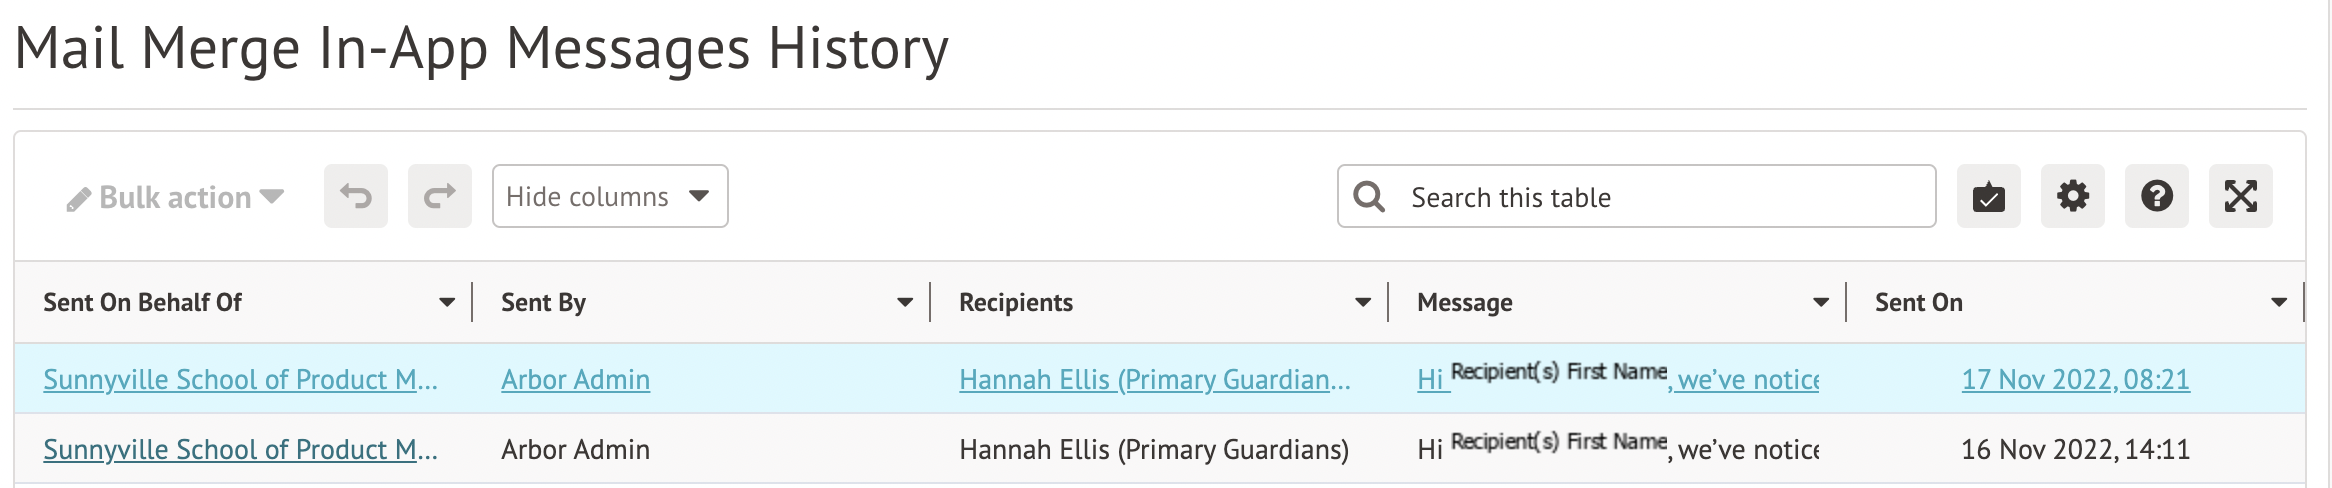Type in the Search this table field
Viewport: 2332px width, 488px height.
(x=1660, y=197)
